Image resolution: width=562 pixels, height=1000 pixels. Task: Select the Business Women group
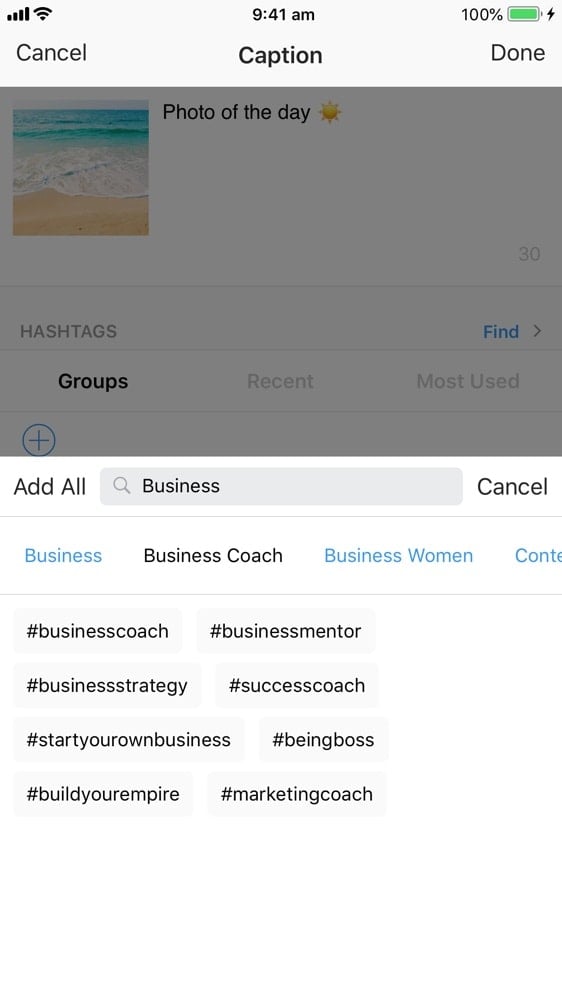(399, 555)
